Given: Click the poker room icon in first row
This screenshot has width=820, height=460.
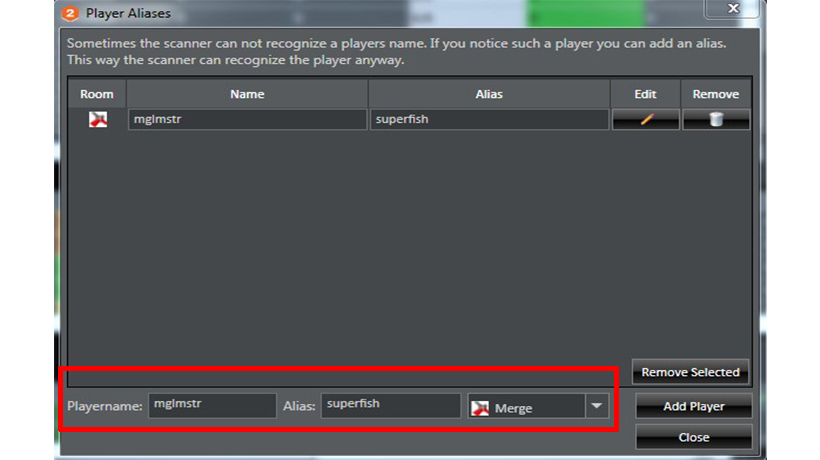Looking at the screenshot, I should [x=98, y=119].
